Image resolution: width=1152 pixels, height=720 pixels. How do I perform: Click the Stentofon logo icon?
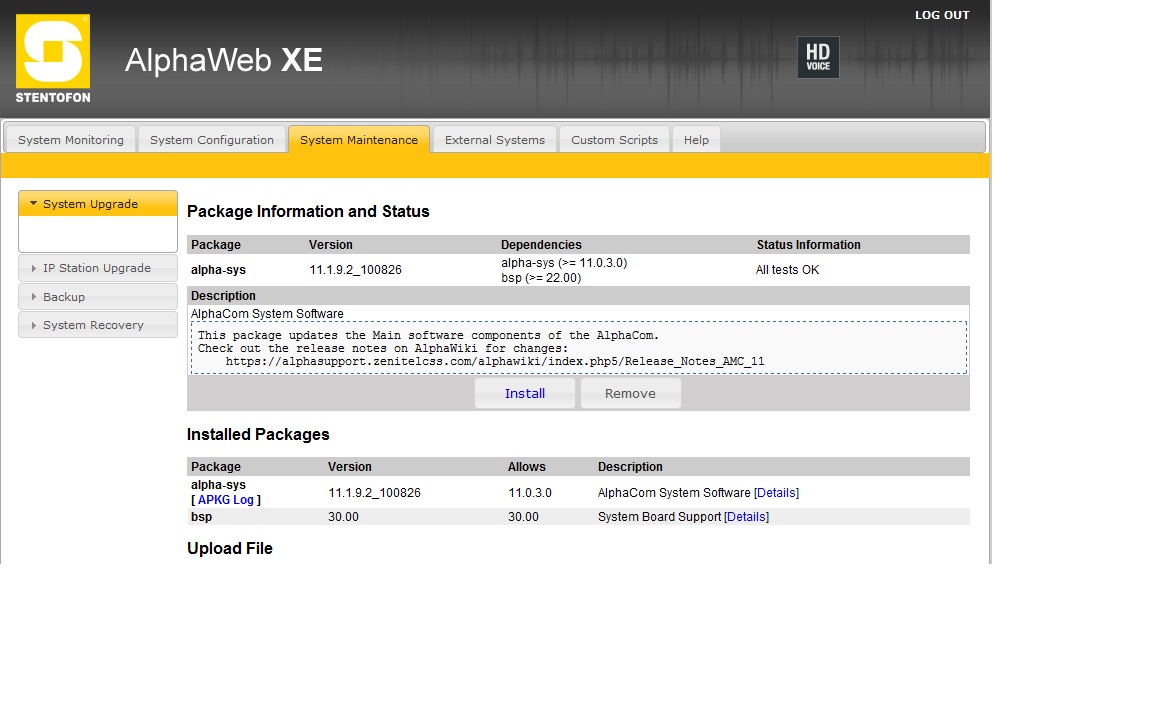click(x=53, y=58)
